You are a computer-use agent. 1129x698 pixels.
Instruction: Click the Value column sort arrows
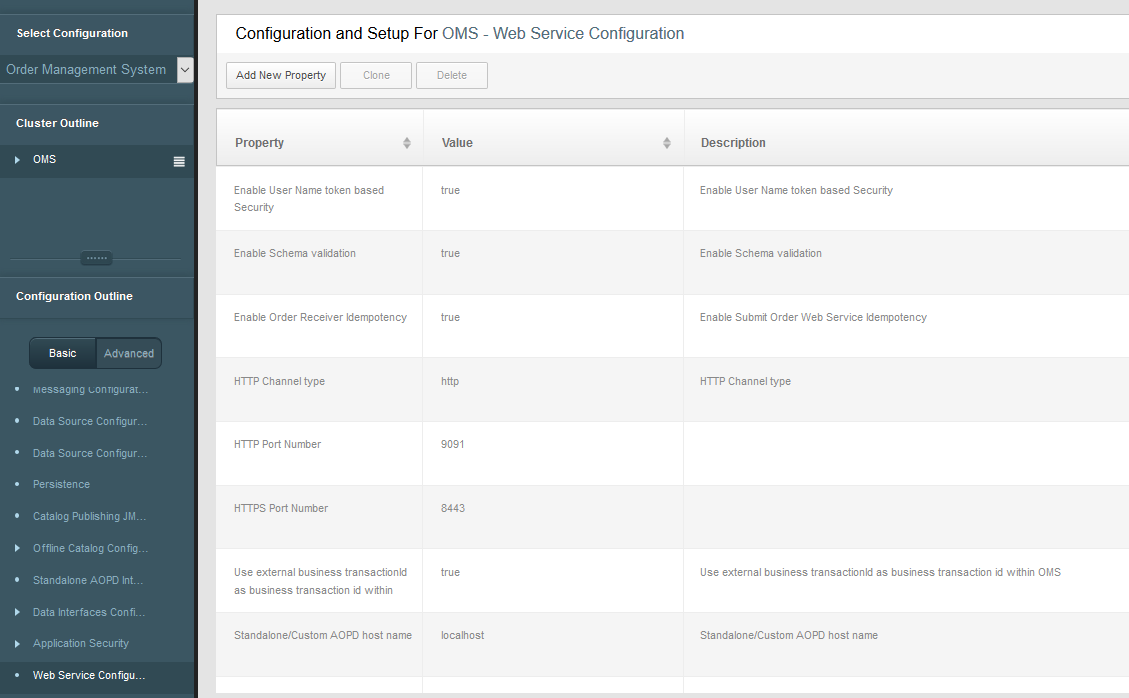click(667, 143)
